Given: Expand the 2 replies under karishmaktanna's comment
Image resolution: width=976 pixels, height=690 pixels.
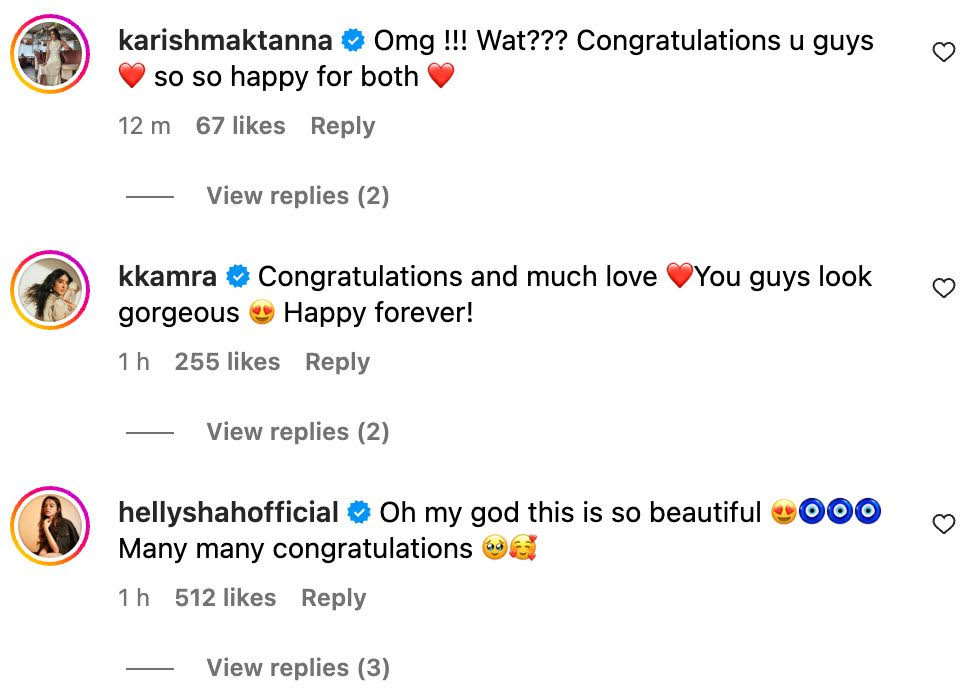Looking at the screenshot, I should click(x=297, y=196).
